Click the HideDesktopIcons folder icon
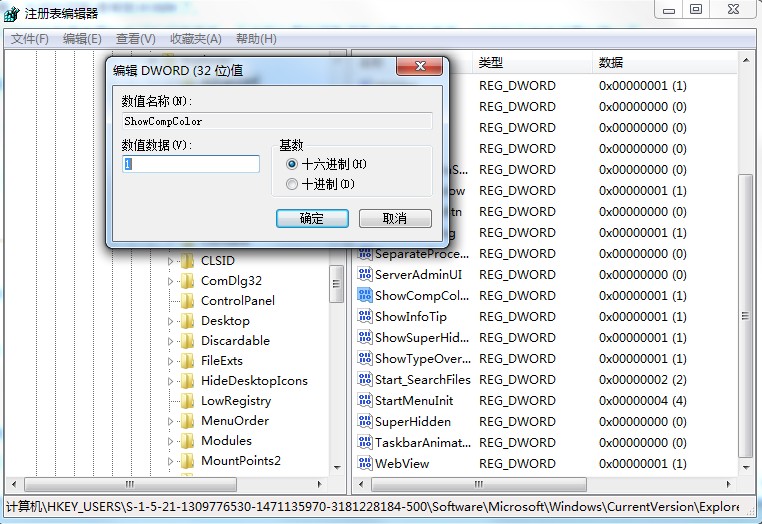Viewport: 762px width, 524px height. [x=188, y=381]
